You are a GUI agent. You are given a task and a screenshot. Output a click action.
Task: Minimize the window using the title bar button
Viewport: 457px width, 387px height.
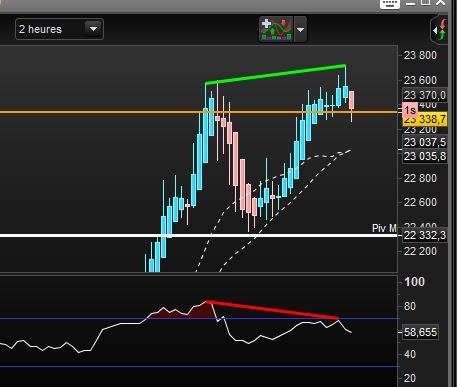click(x=410, y=3)
